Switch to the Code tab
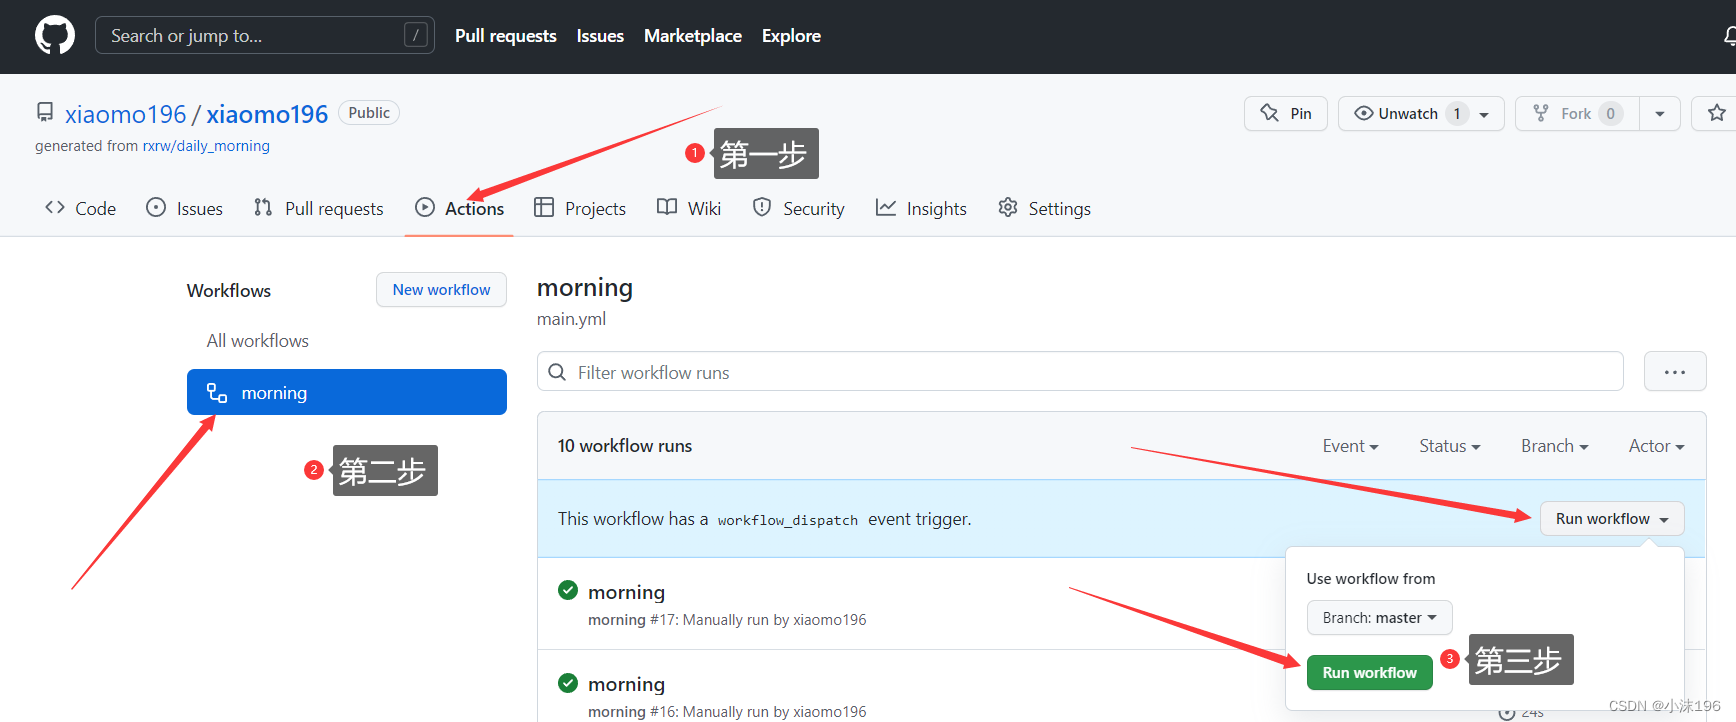The image size is (1736, 722). pos(81,208)
